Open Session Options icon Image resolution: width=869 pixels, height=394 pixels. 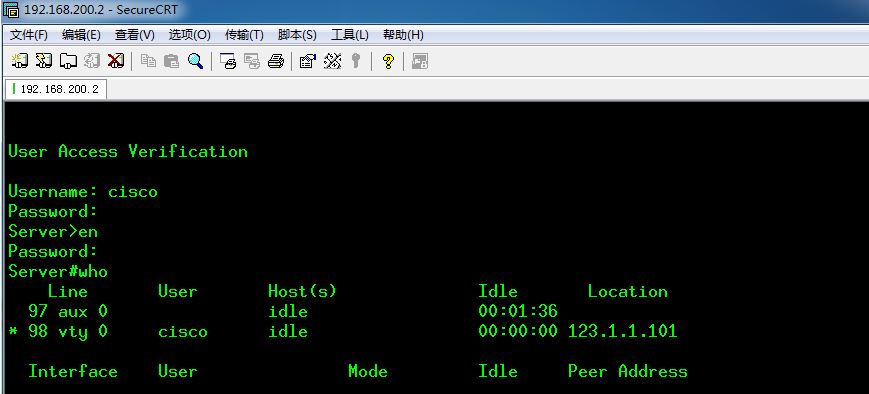pos(308,61)
